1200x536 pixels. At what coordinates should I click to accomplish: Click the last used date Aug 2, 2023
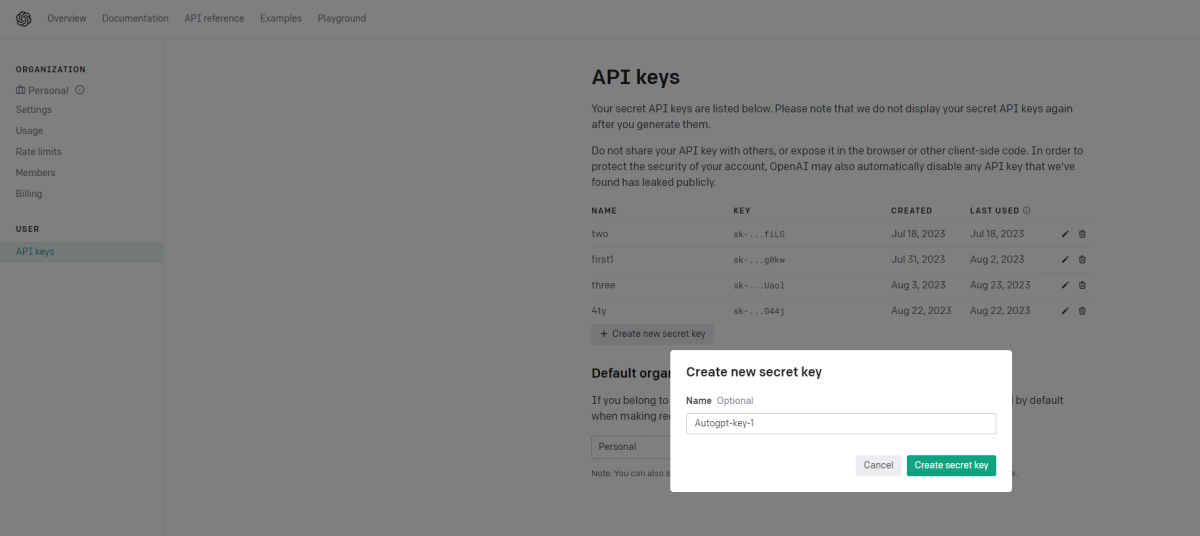point(997,260)
